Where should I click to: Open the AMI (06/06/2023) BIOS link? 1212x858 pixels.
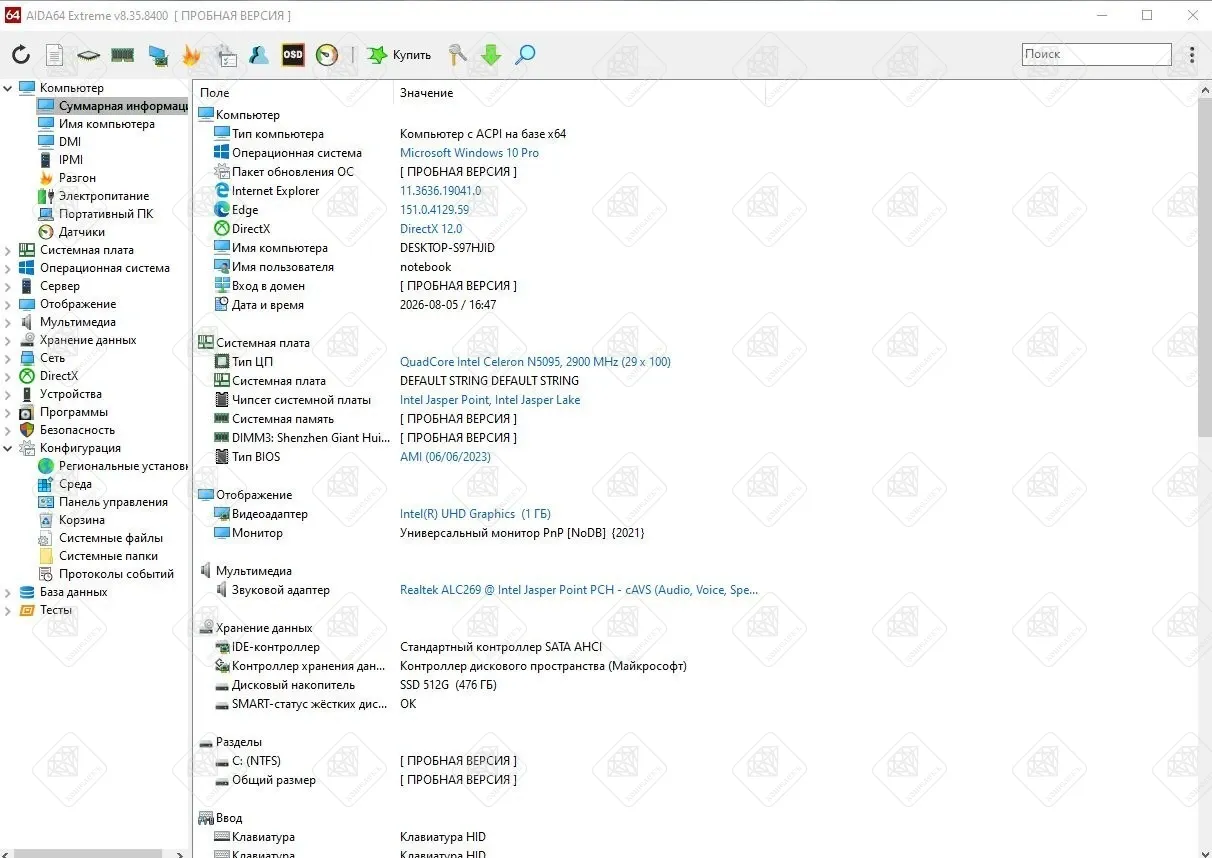[445, 457]
